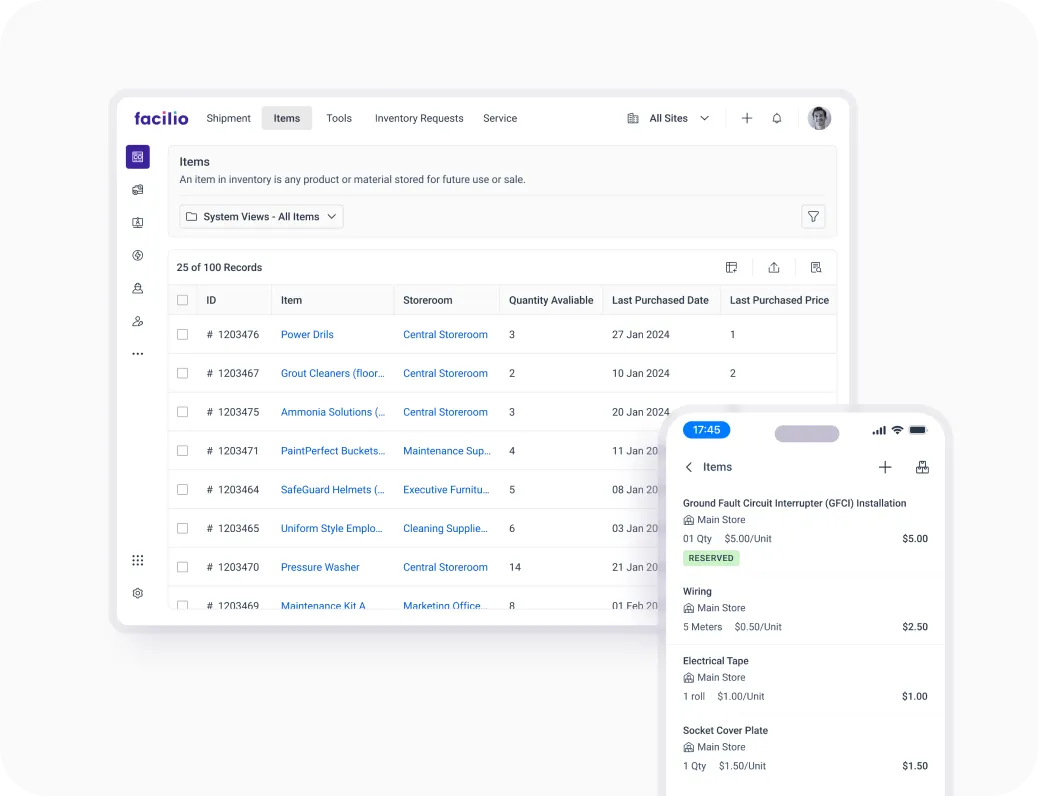Click the RESERVED status badge on GFCI Installation

711,557
